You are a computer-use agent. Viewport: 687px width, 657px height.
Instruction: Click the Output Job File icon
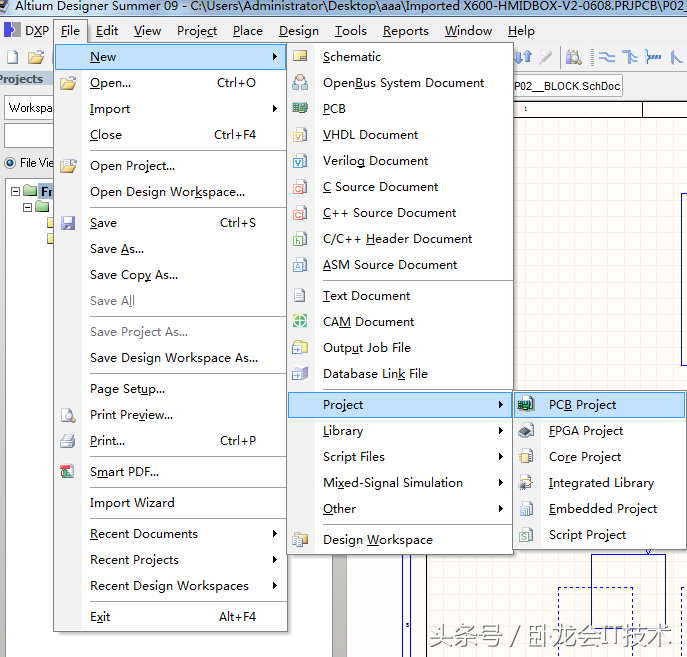point(300,347)
